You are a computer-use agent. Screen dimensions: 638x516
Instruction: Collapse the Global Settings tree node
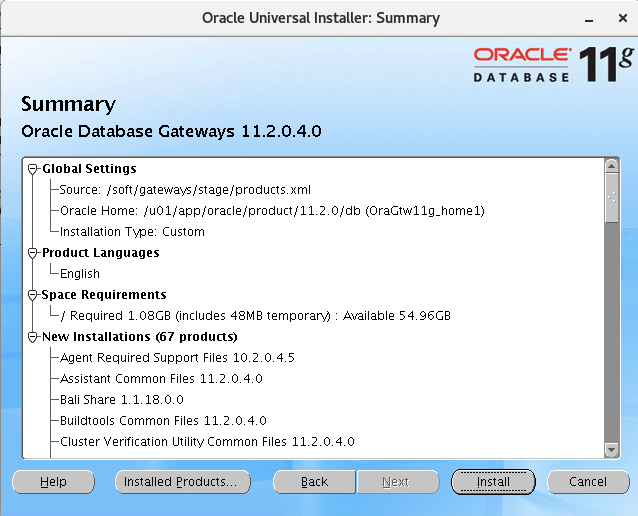[x=33, y=169]
